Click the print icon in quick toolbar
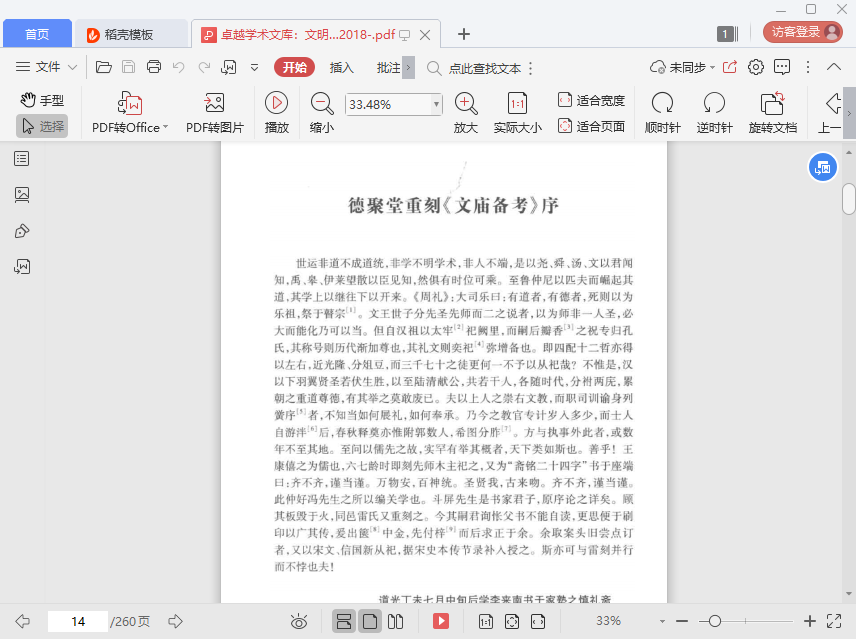856x639 pixels. pyautogui.click(x=154, y=67)
